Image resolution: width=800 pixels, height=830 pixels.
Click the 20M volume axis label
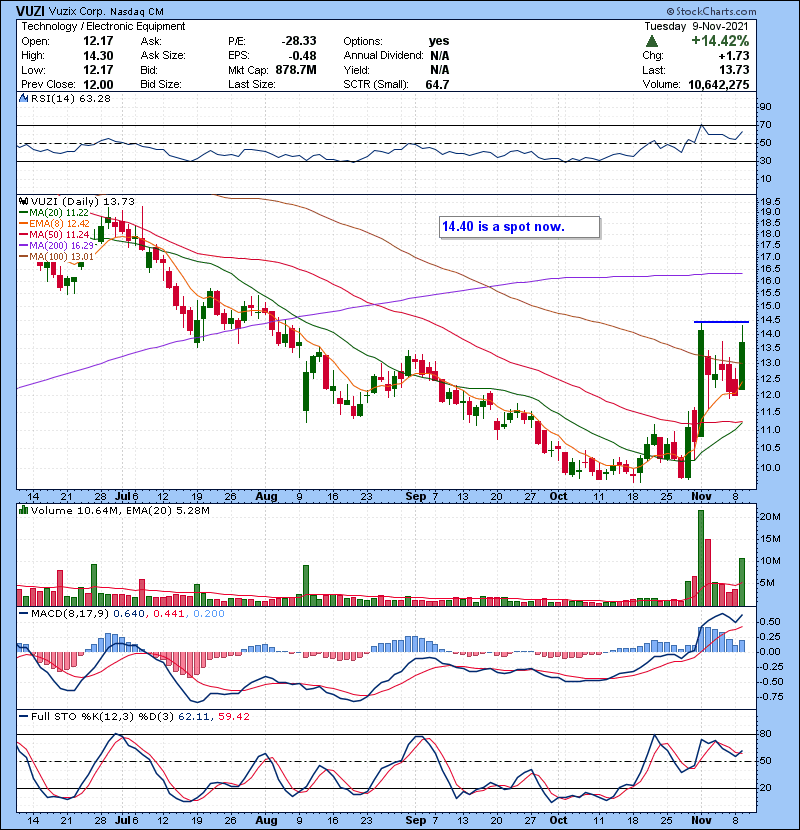tap(770, 517)
